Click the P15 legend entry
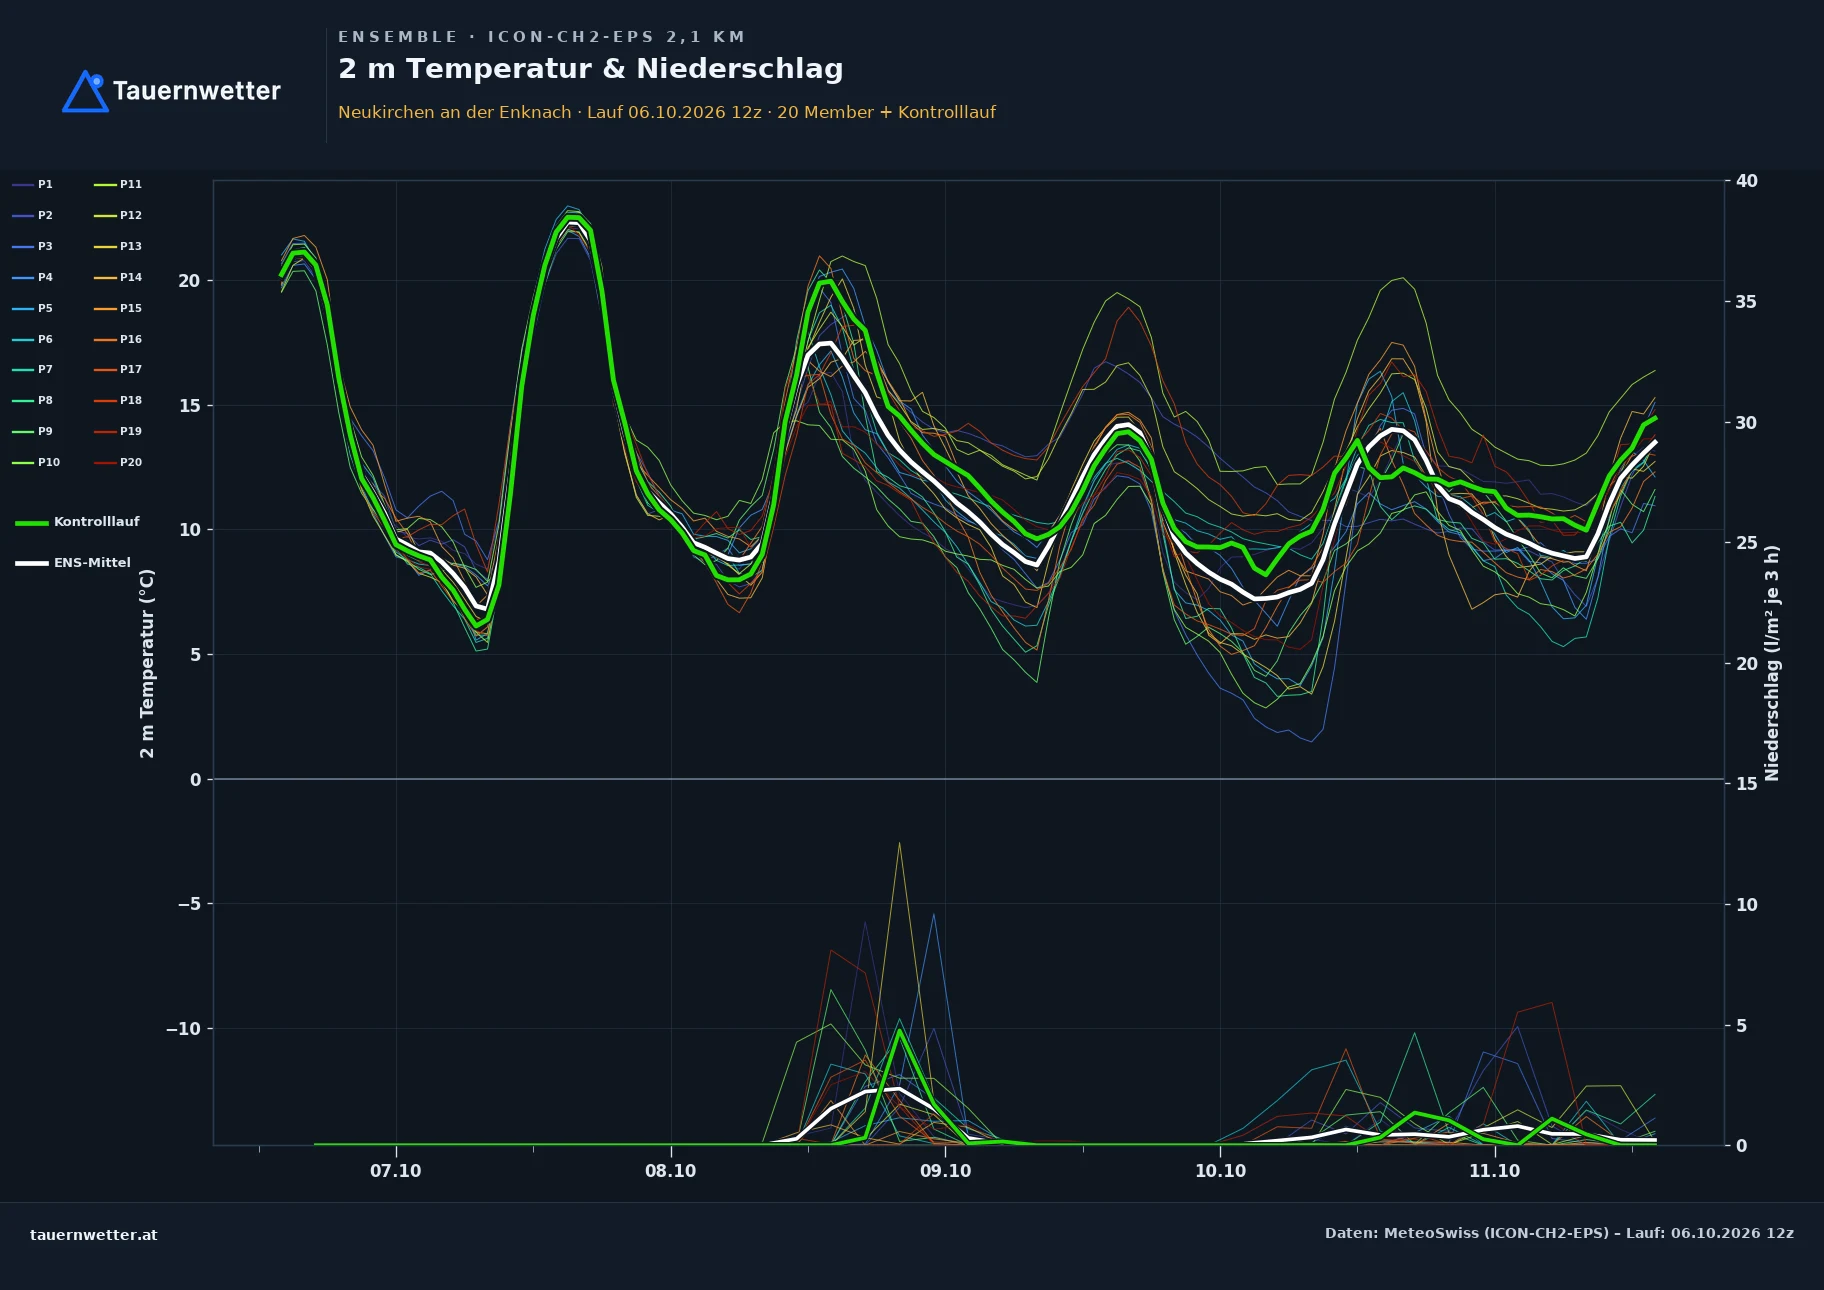This screenshot has height=1290, width=1824. coord(118,308)
